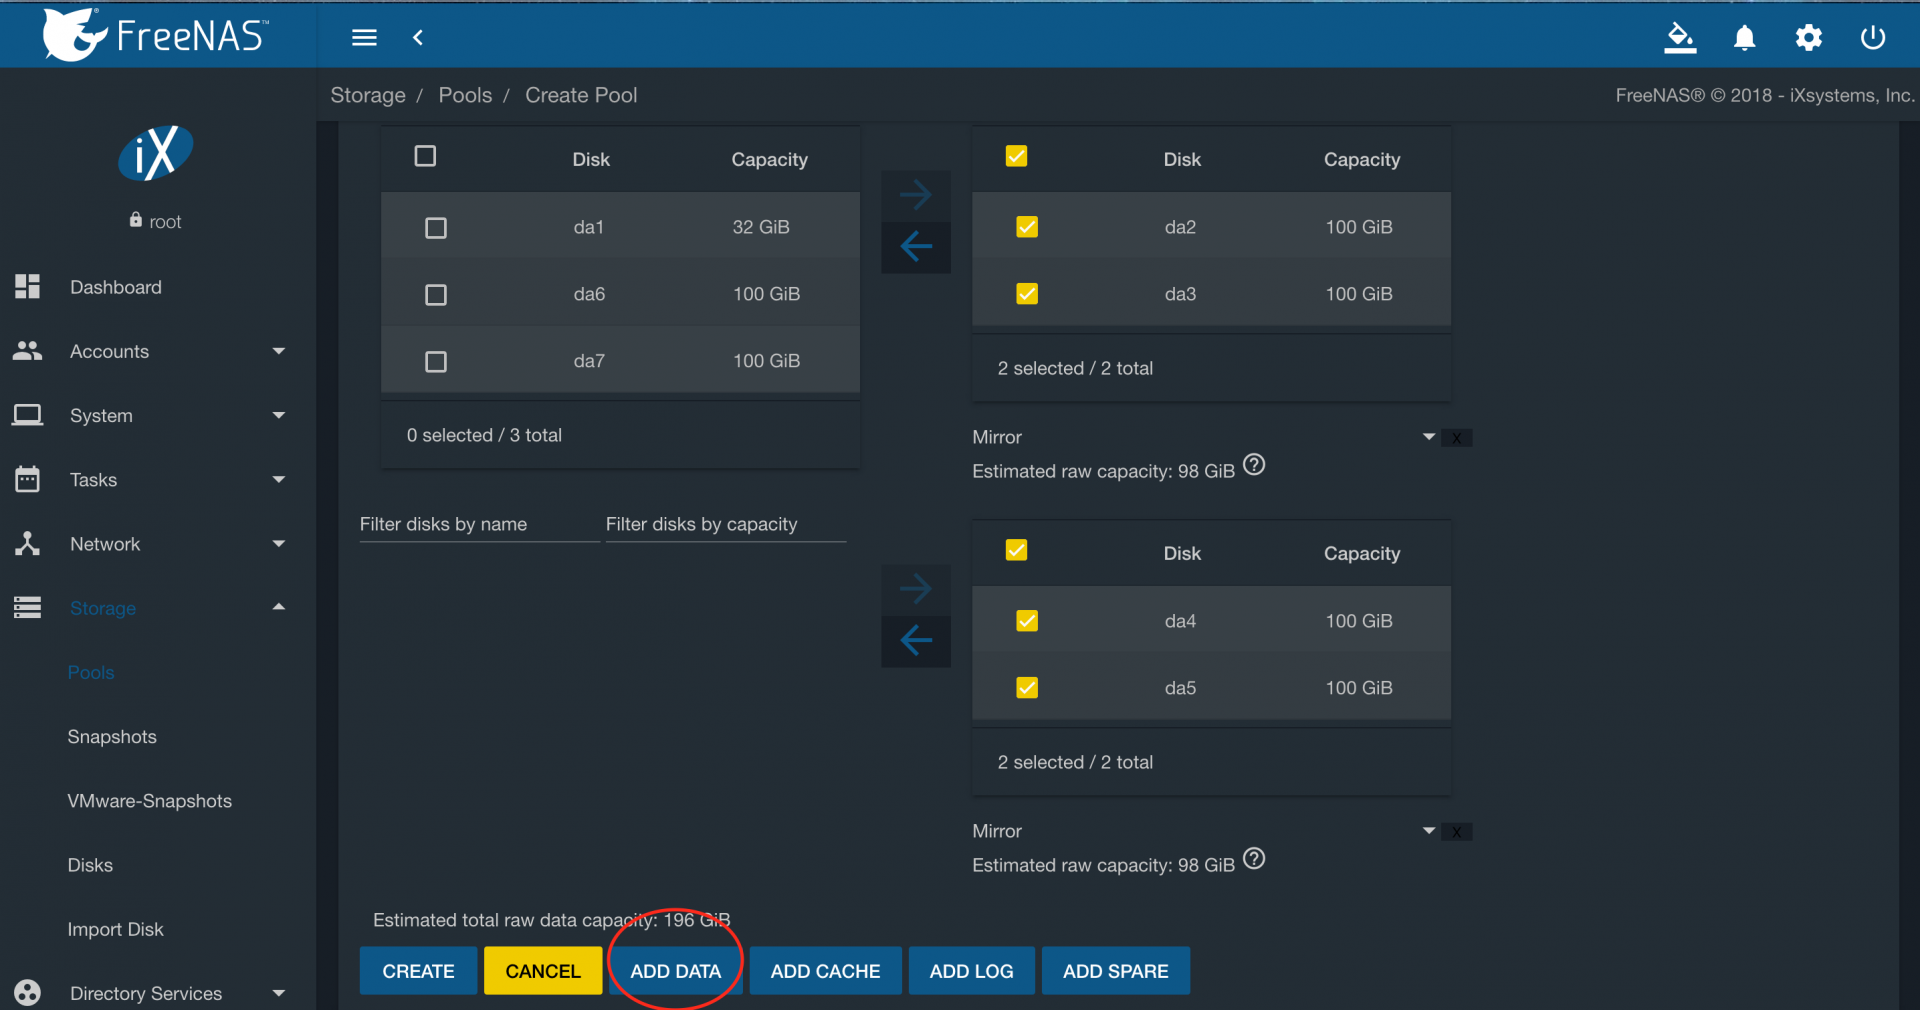Expand the System menu arrow
The height and width of the screenshot is (1010, 1920).
click(x=279, y=415)
